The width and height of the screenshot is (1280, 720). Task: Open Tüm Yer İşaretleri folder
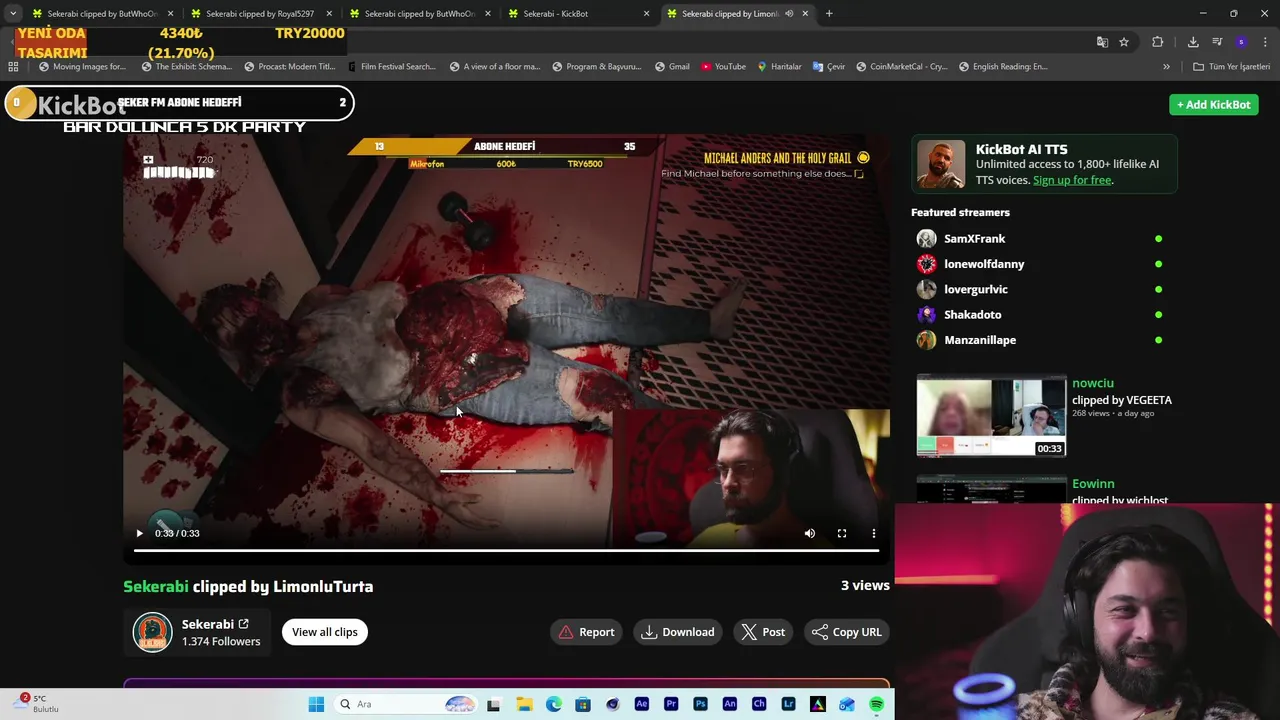pyautogui.click(x=1232, y=67)
